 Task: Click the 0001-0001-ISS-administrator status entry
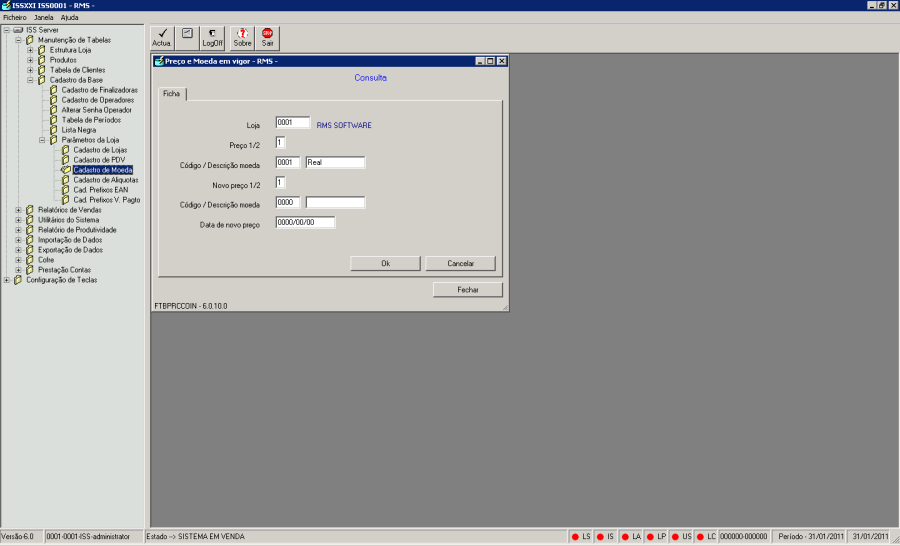point(88,537)
